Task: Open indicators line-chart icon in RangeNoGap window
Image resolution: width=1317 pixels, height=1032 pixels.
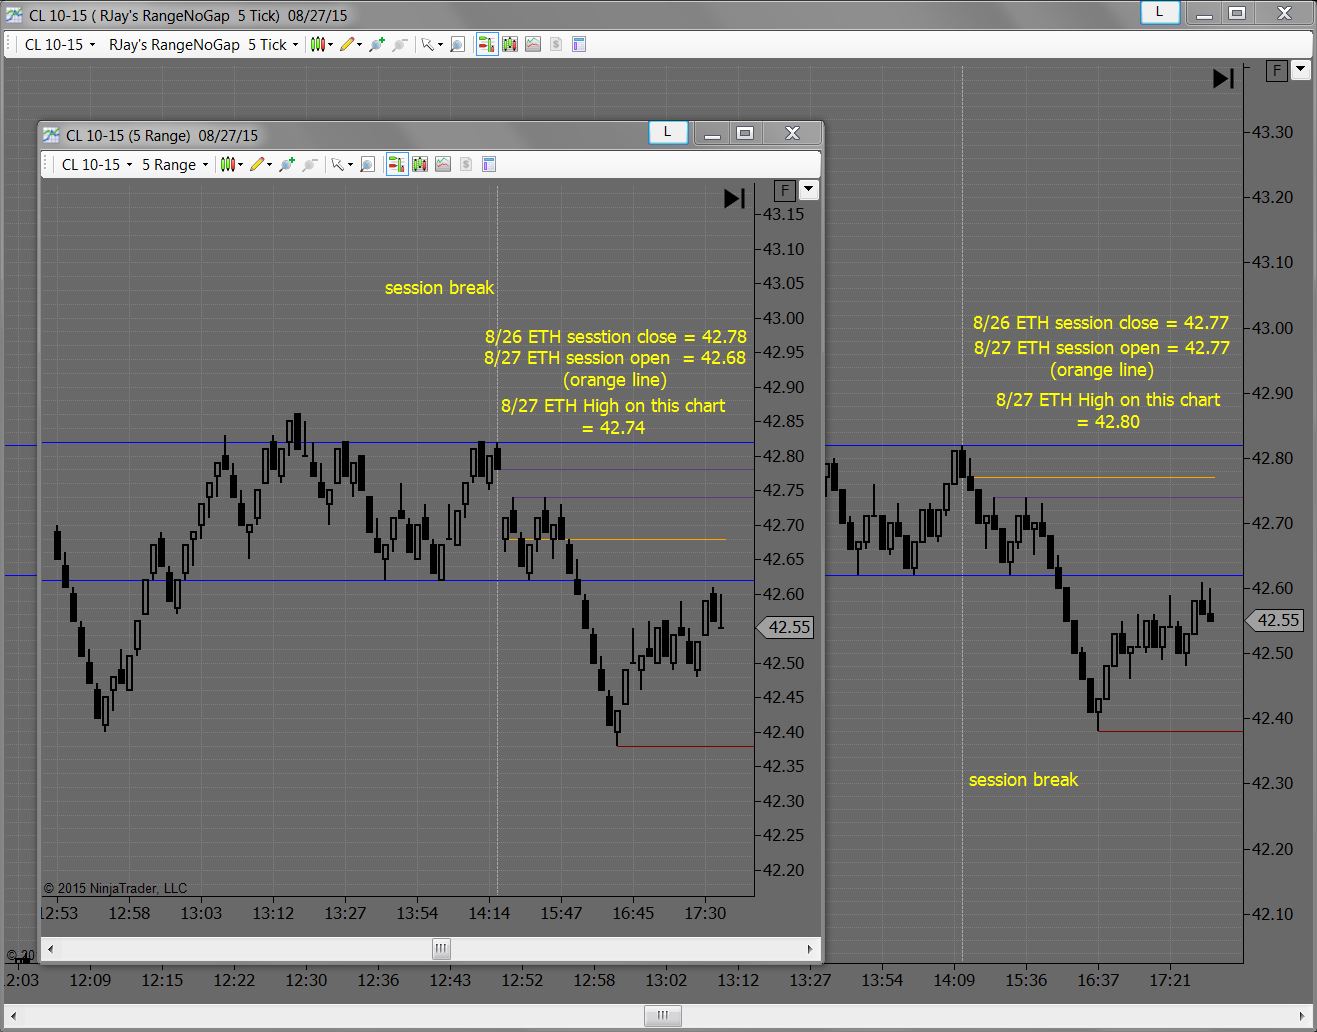Action: tap(533, 44)
